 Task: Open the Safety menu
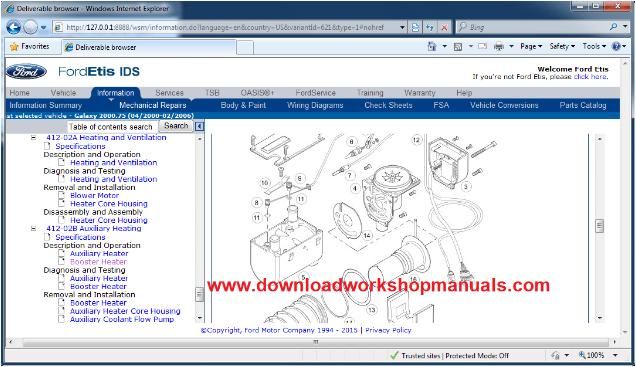(x=562, y=46)
